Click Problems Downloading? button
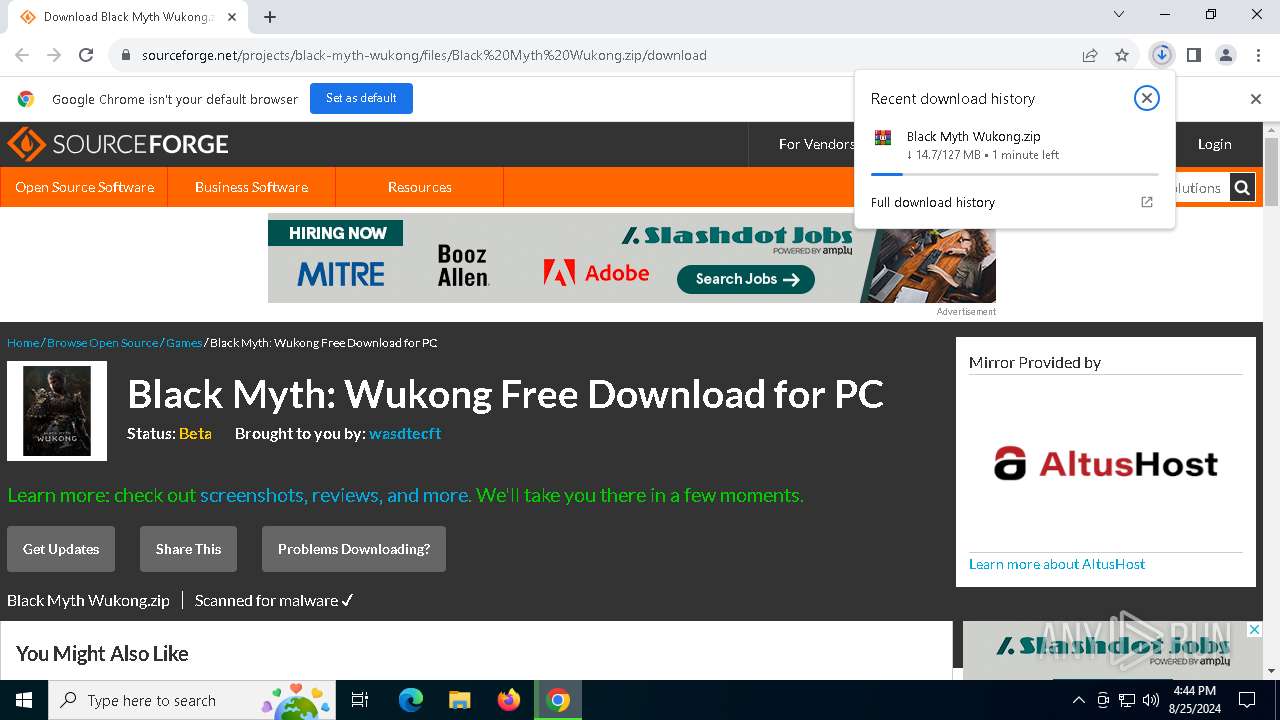The height and width of the screenshot is (720, 1280). coord(354,549)
